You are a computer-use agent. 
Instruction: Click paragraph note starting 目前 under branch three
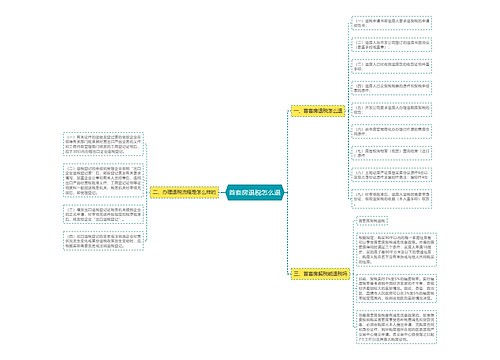pyautogui.click(x=396, y=288)
